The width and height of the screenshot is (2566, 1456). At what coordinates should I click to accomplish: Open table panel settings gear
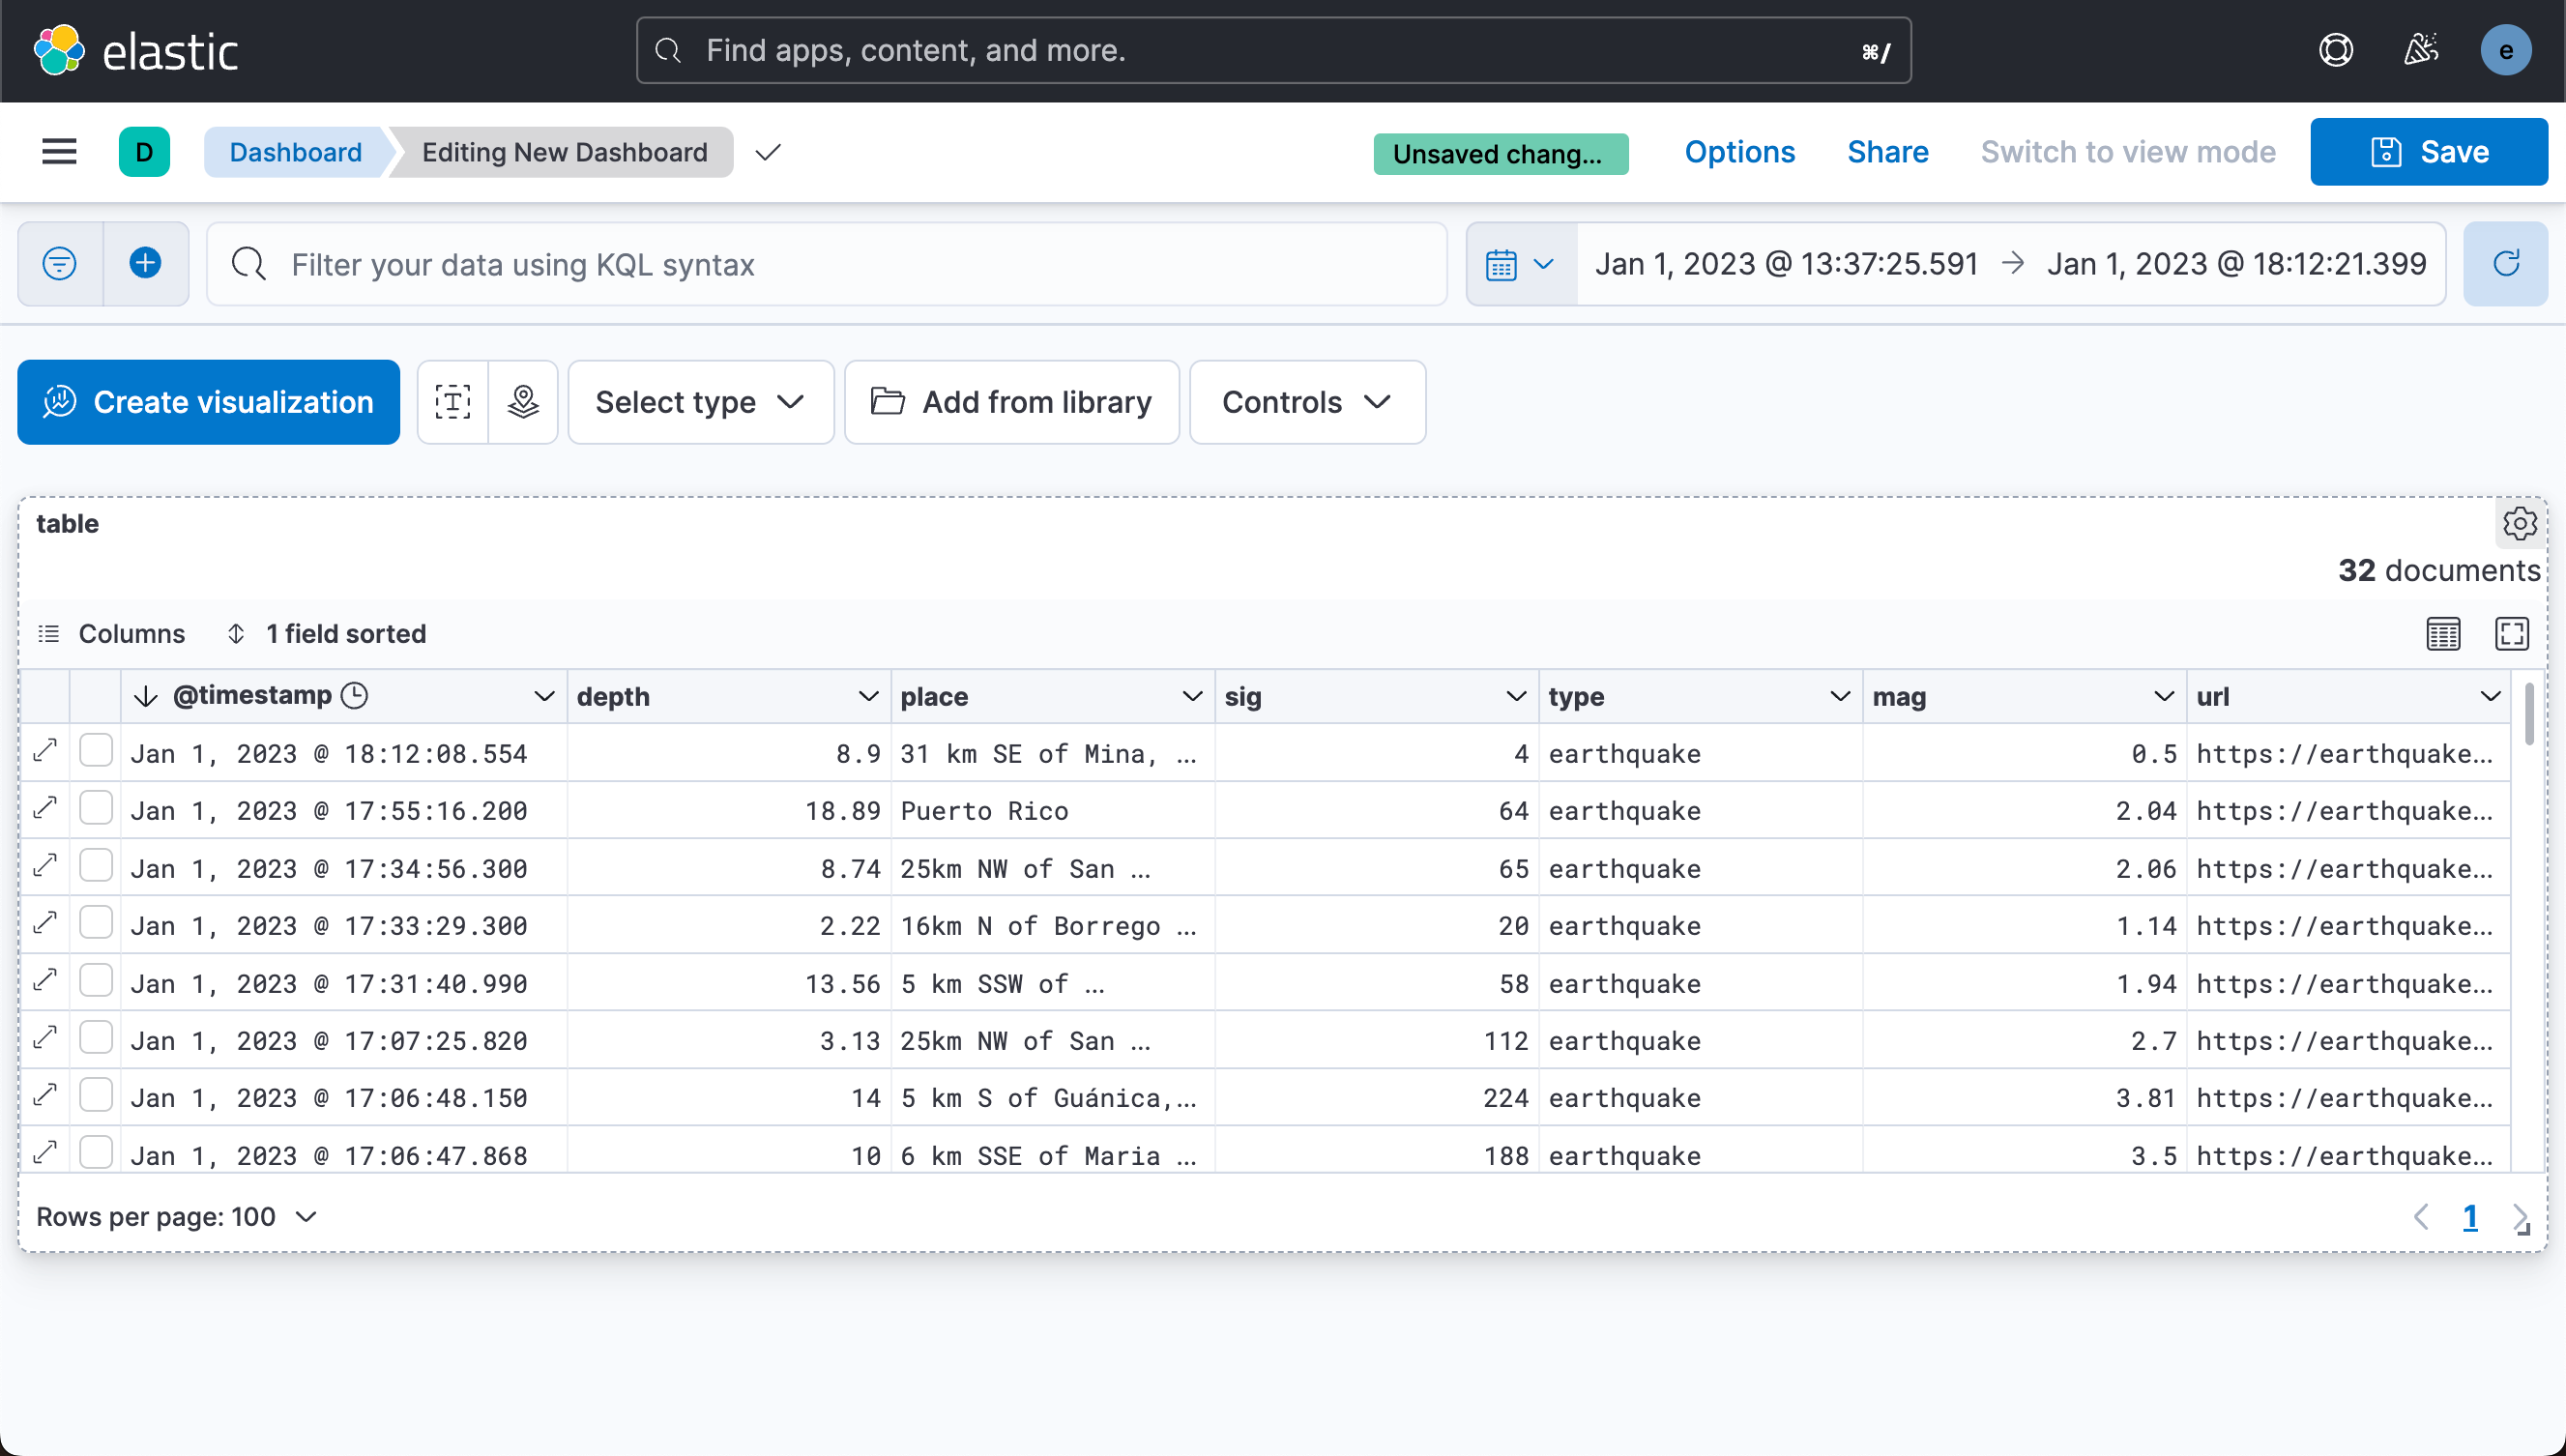[x=2519, y=523]
